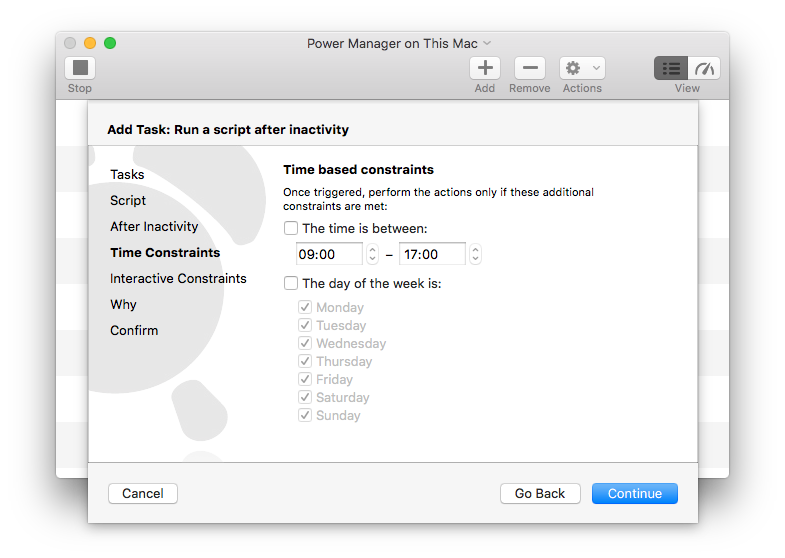The image size is (785, 558).
Task: Select the After Inactivity step
Action: pos(154,227)
